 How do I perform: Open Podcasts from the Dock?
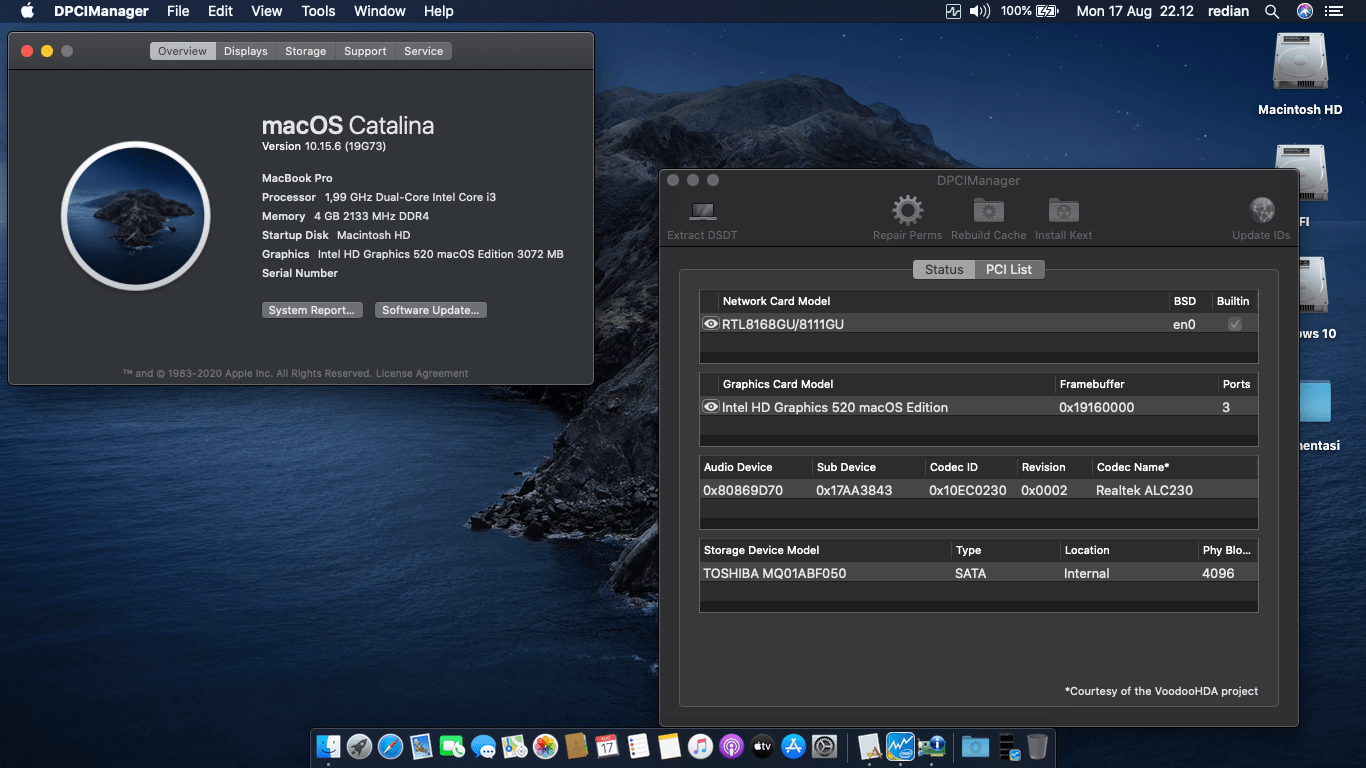(731, 746)
